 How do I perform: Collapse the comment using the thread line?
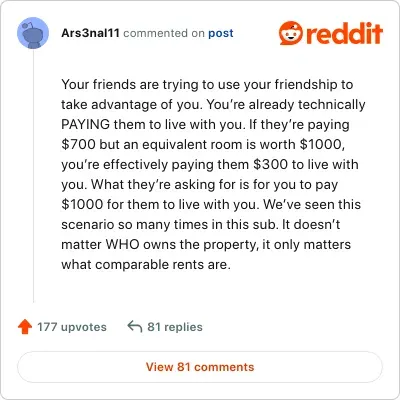[33, 176]
